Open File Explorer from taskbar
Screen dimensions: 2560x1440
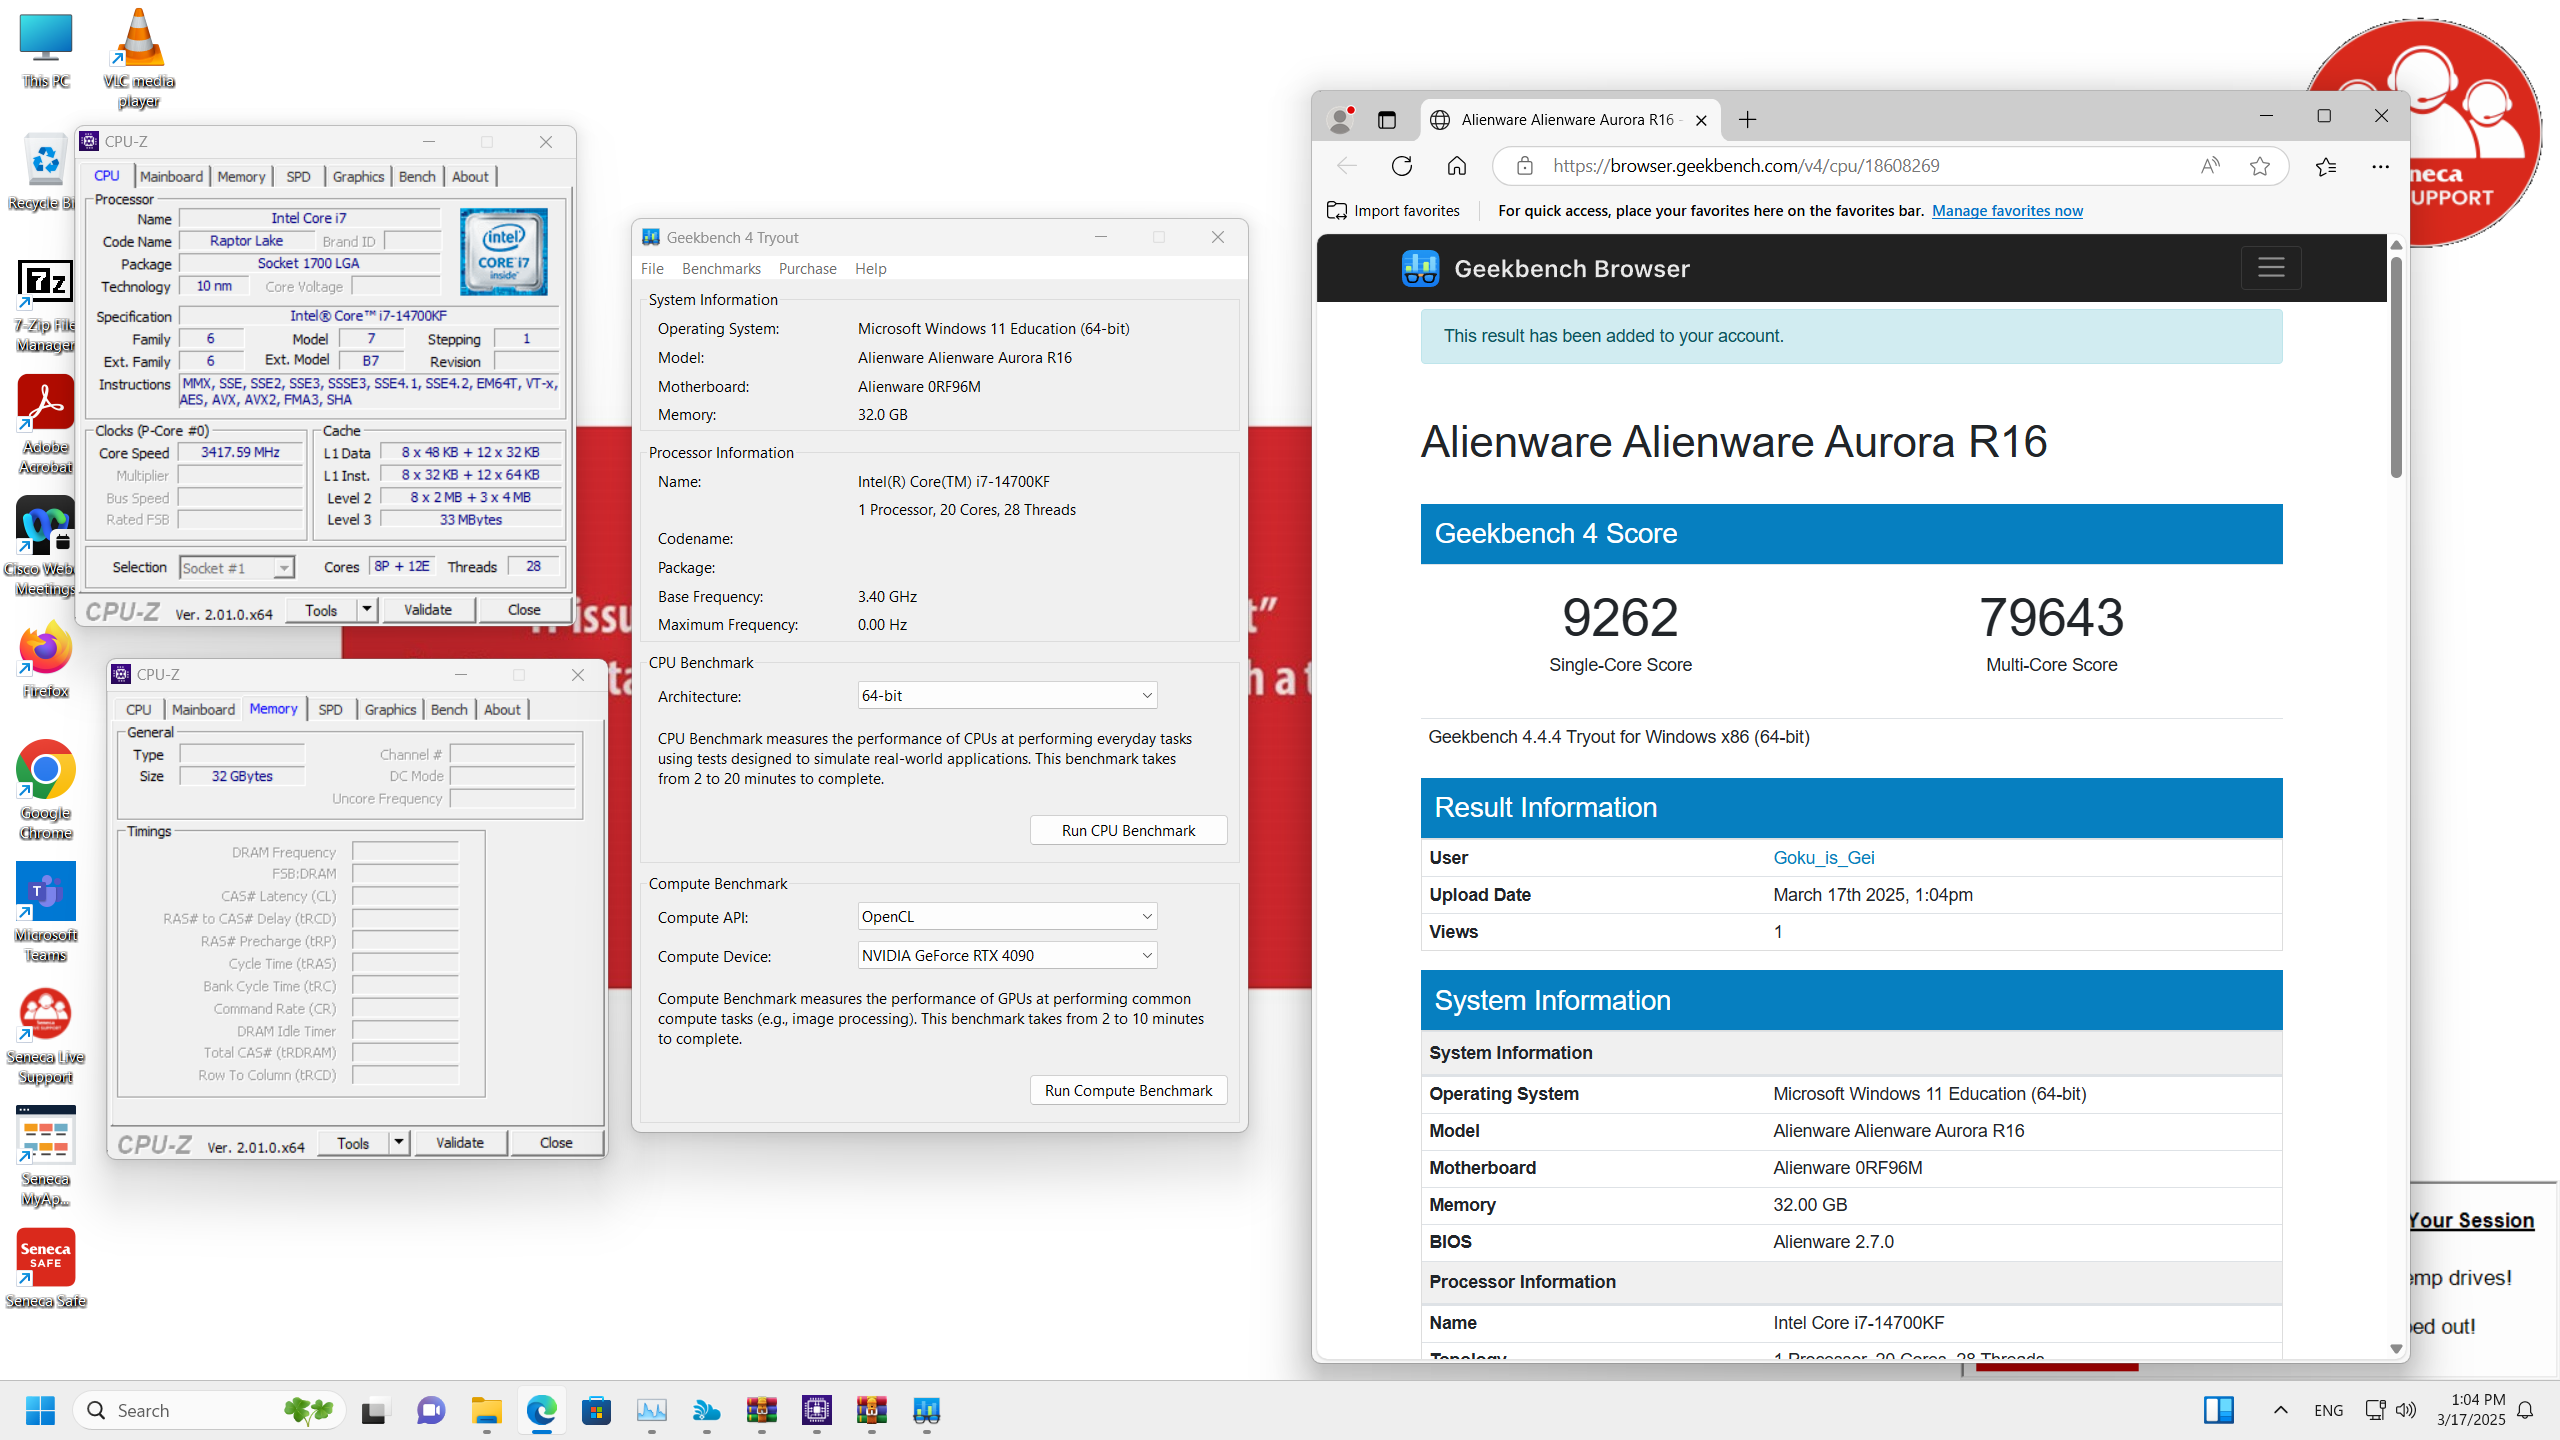[x=487, y=1410]
